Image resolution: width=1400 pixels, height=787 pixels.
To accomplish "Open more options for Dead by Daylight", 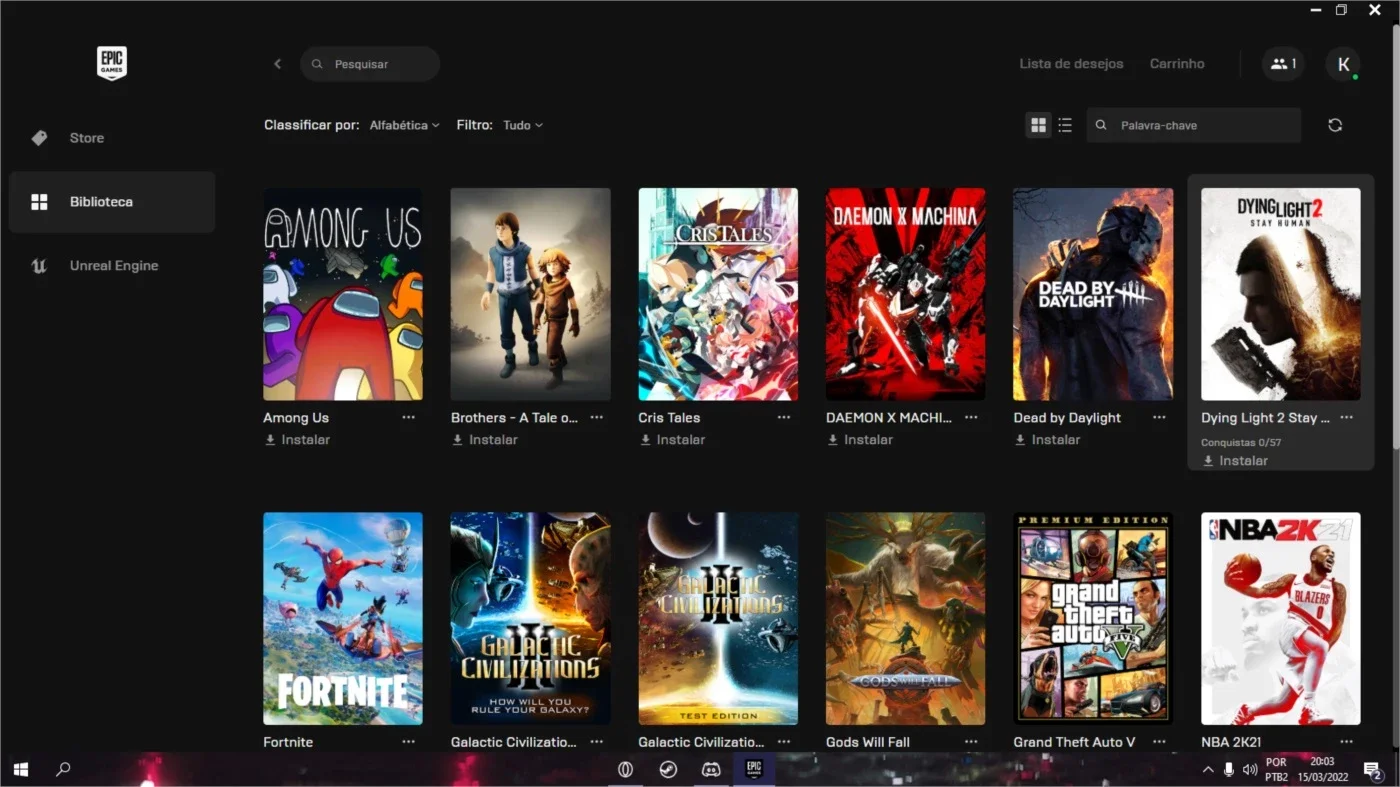I will (x=1159, y=417).
